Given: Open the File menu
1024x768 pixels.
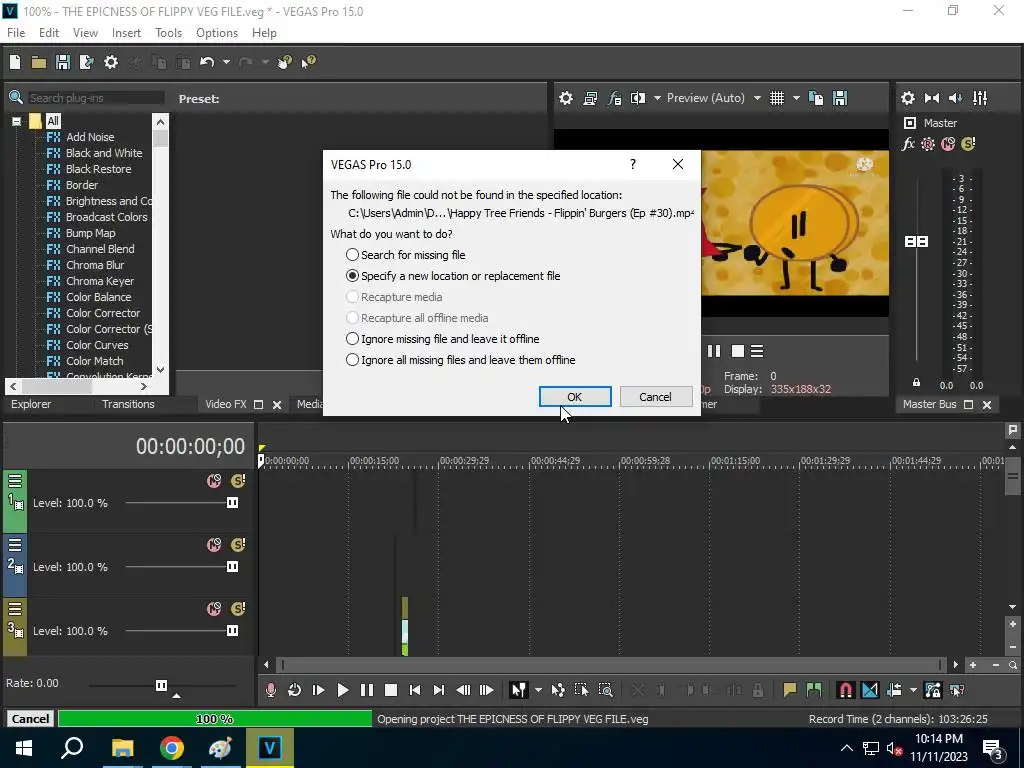Looking at the screenshot, I should point(16,33).
